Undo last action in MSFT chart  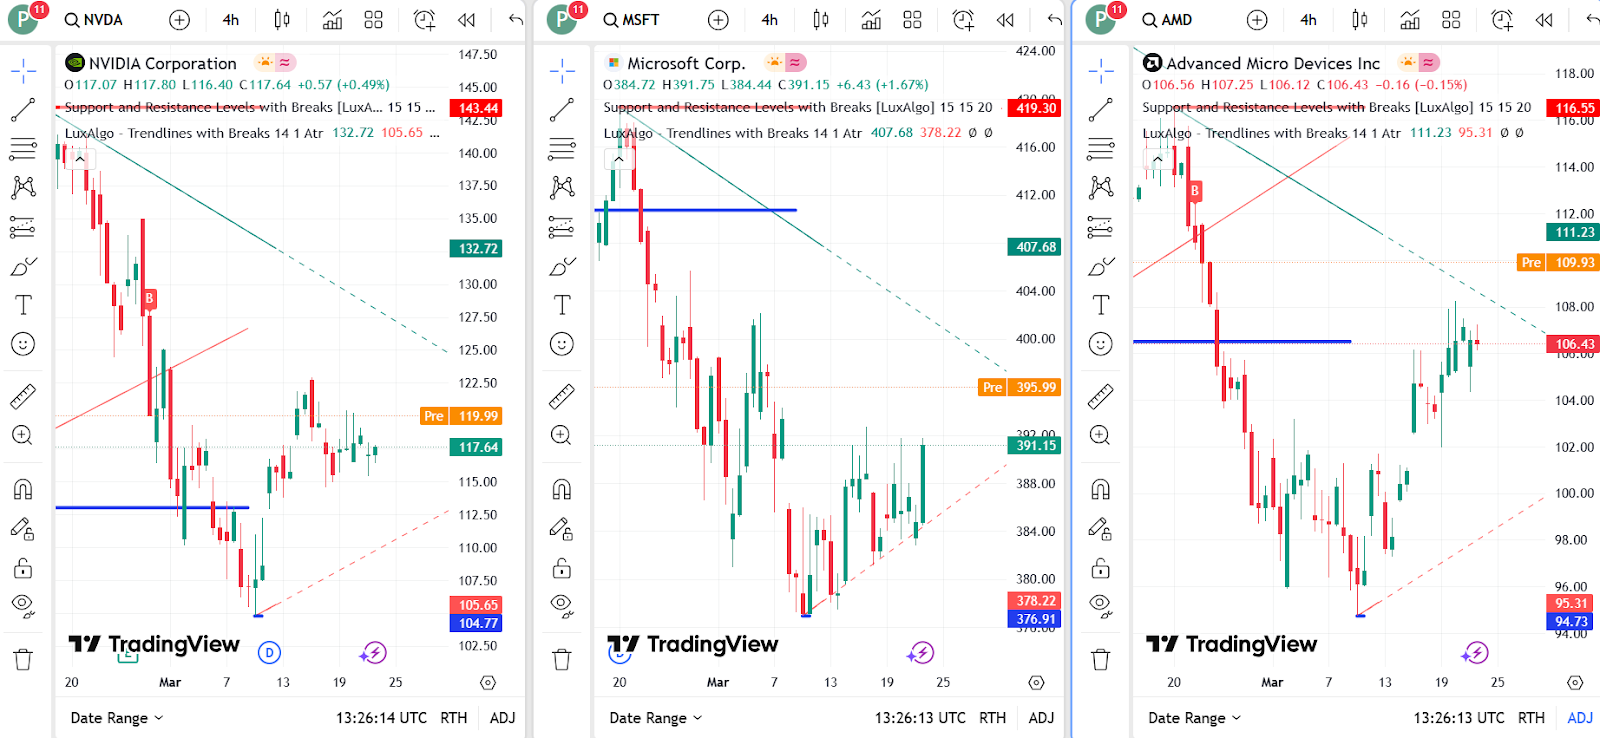[x=1054, y=20]
